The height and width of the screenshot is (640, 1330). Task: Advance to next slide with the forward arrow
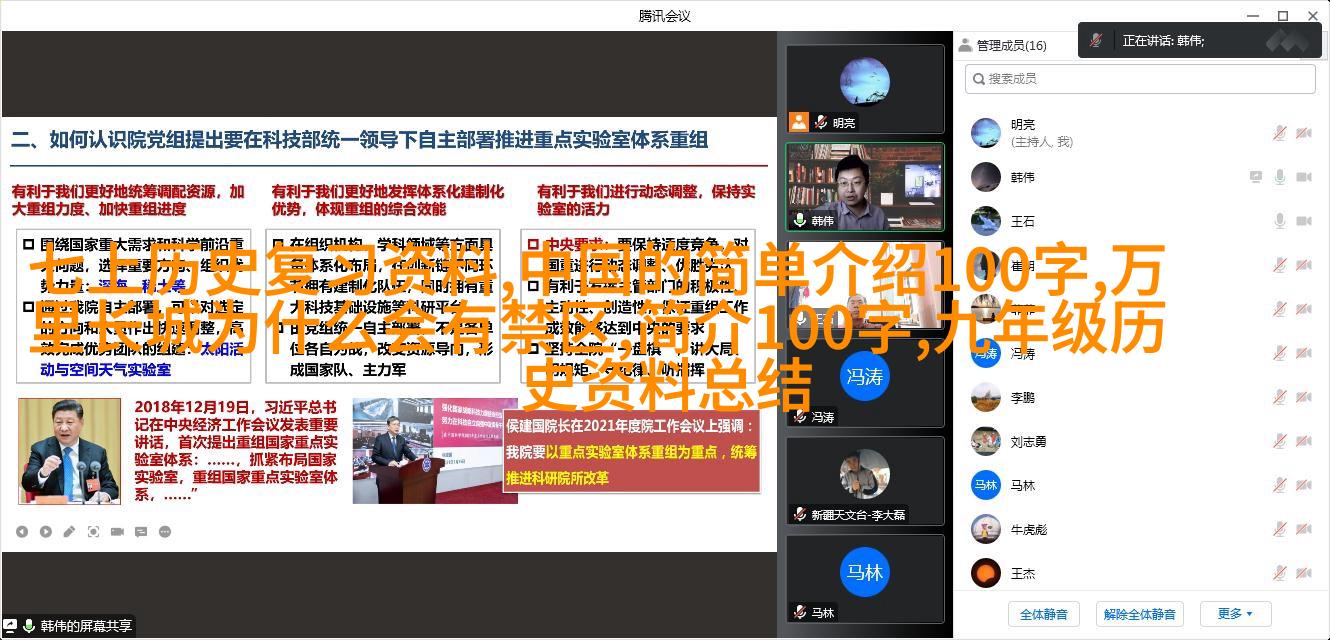46,532
